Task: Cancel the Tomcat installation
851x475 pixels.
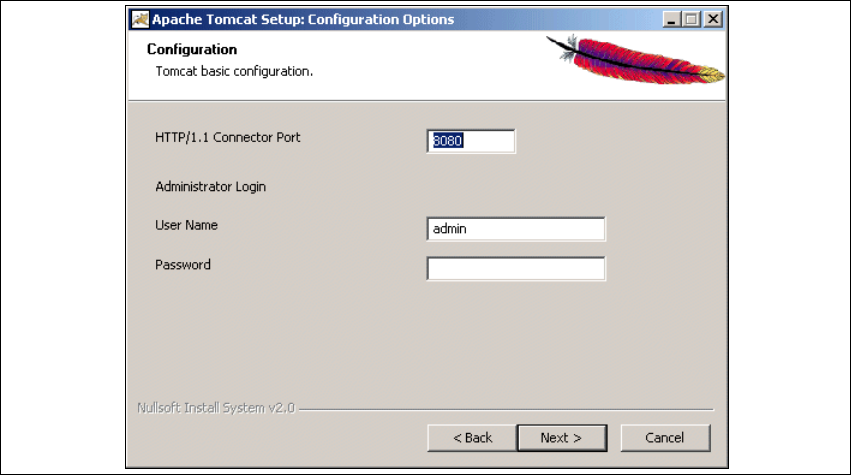Action: [665, 438]
